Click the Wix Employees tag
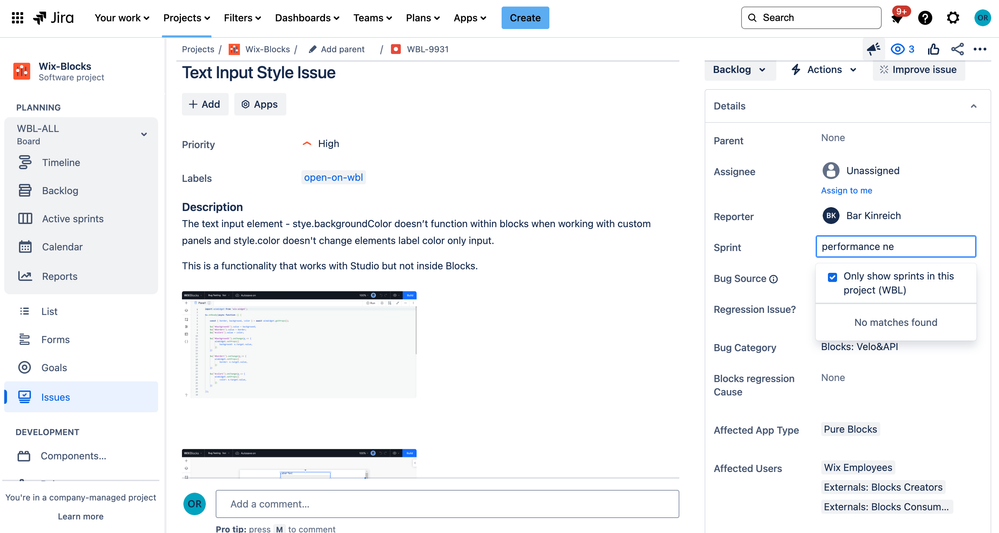 [x=858, y=467]
